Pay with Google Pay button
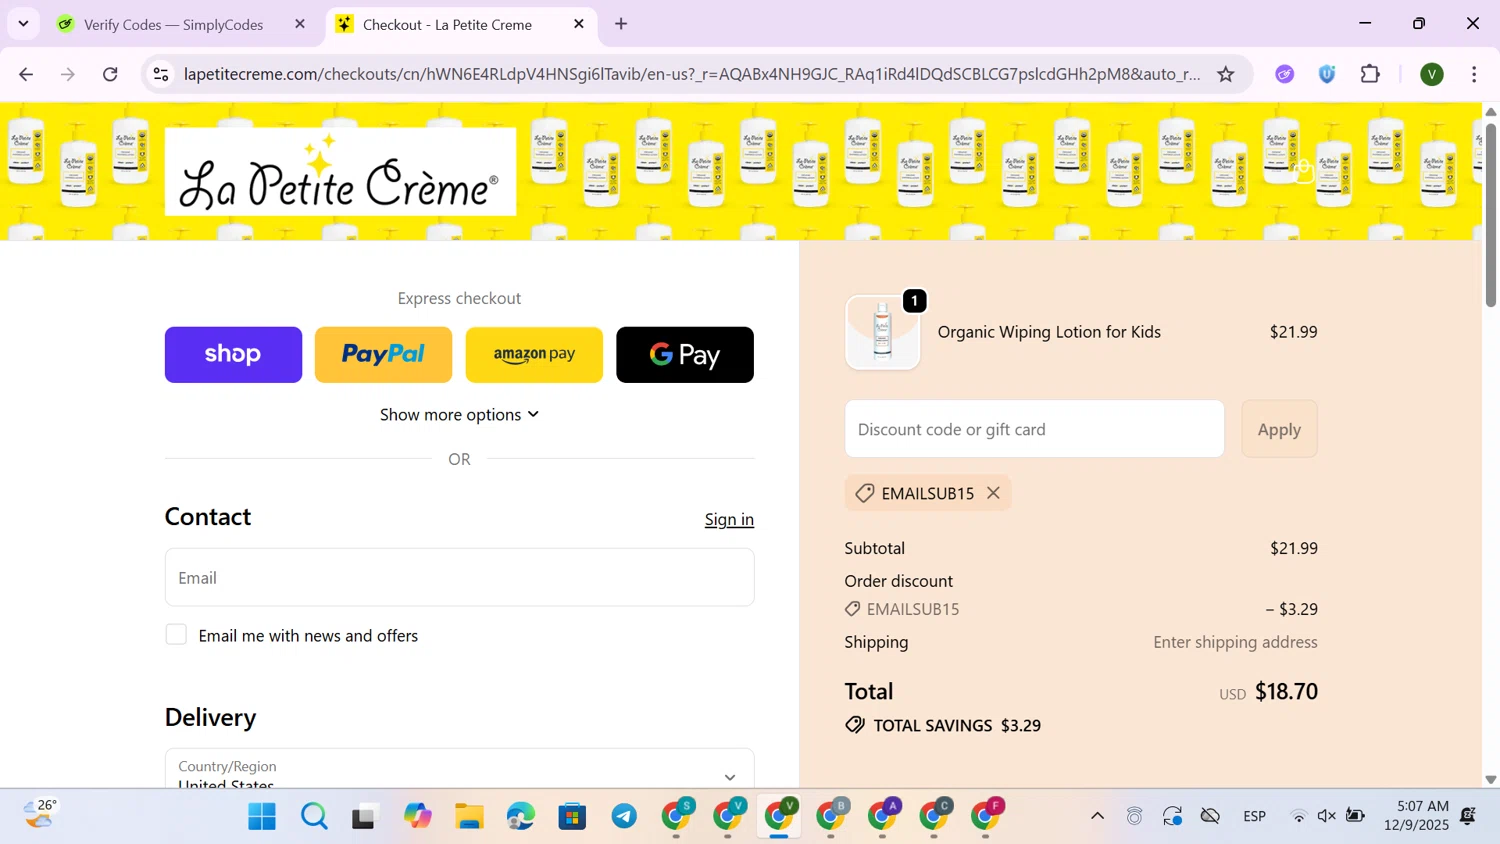Image resolution: width=1500 pixels, height=844 pixels. (685, 355)
